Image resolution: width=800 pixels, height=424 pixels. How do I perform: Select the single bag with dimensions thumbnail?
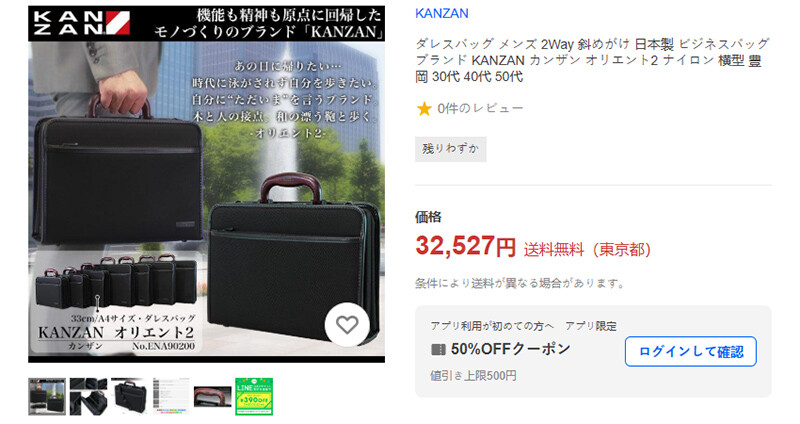(x=130, y=396)
